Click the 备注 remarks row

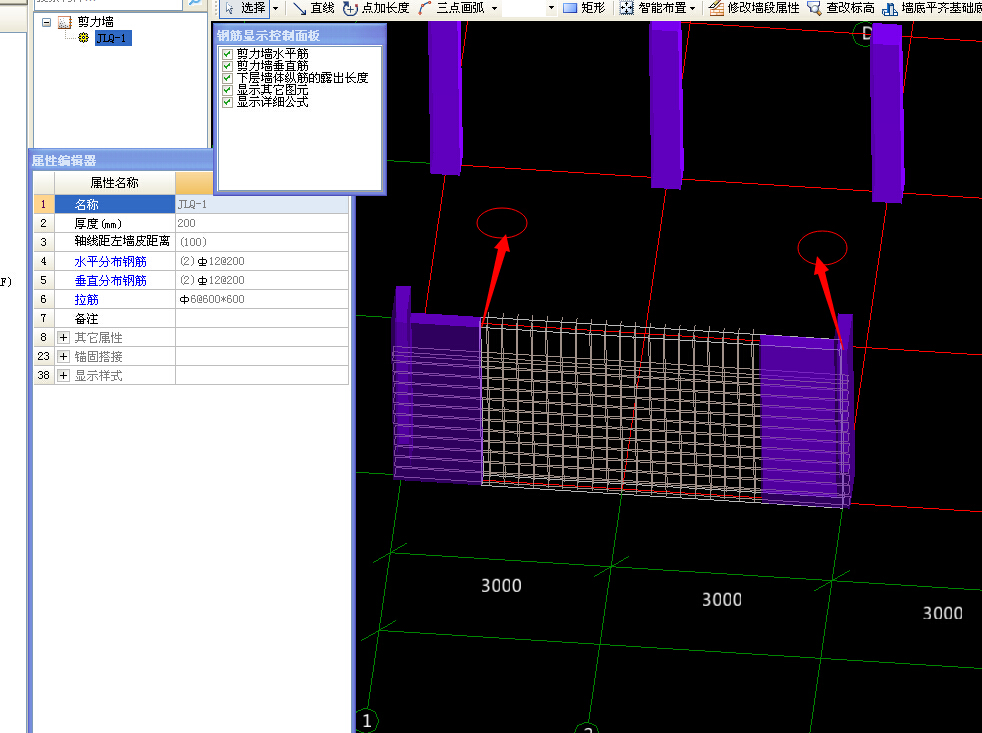pyautogui.click(x=191, y=318)
